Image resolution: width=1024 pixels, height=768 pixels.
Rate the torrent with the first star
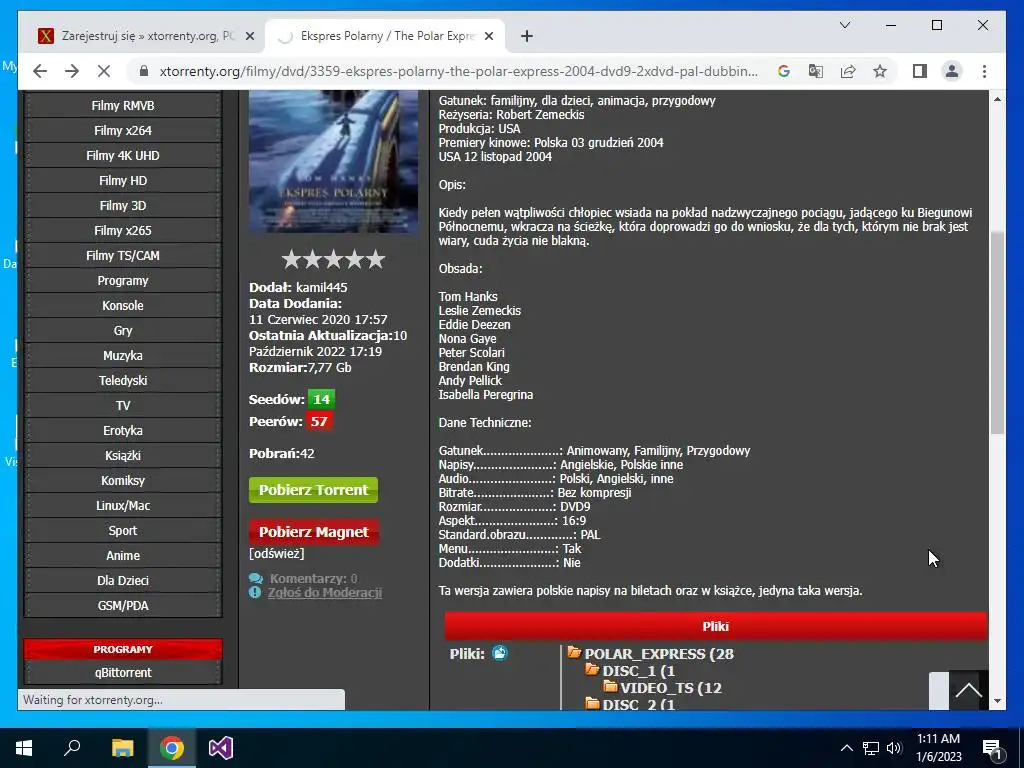291,259
